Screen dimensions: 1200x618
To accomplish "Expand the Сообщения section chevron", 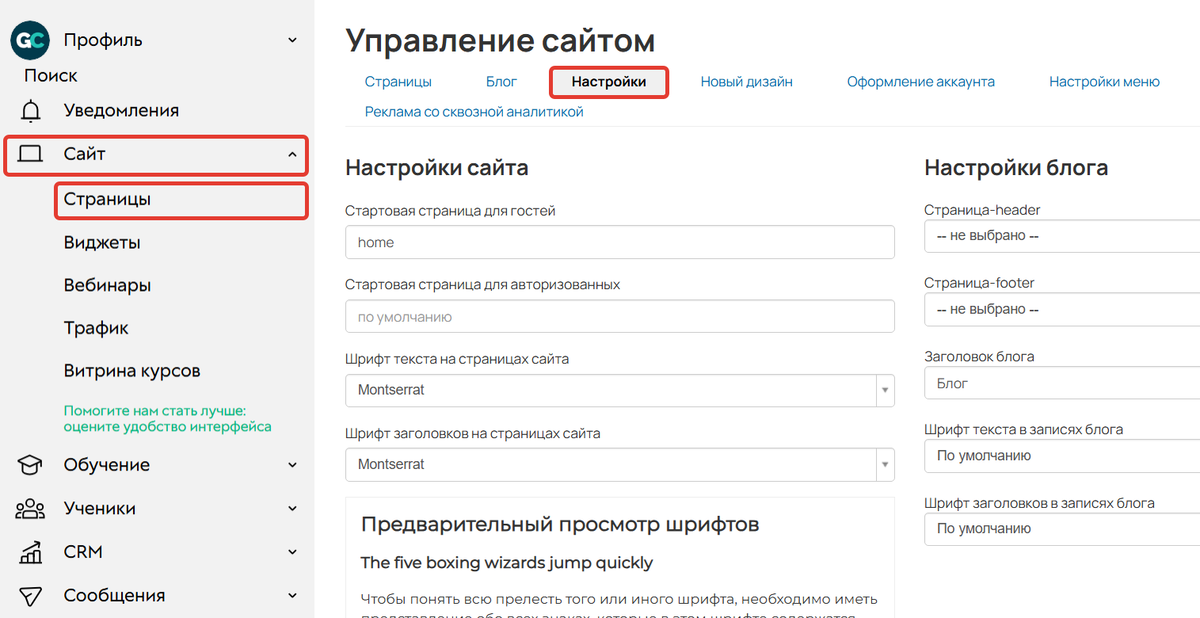I will 292,595.
